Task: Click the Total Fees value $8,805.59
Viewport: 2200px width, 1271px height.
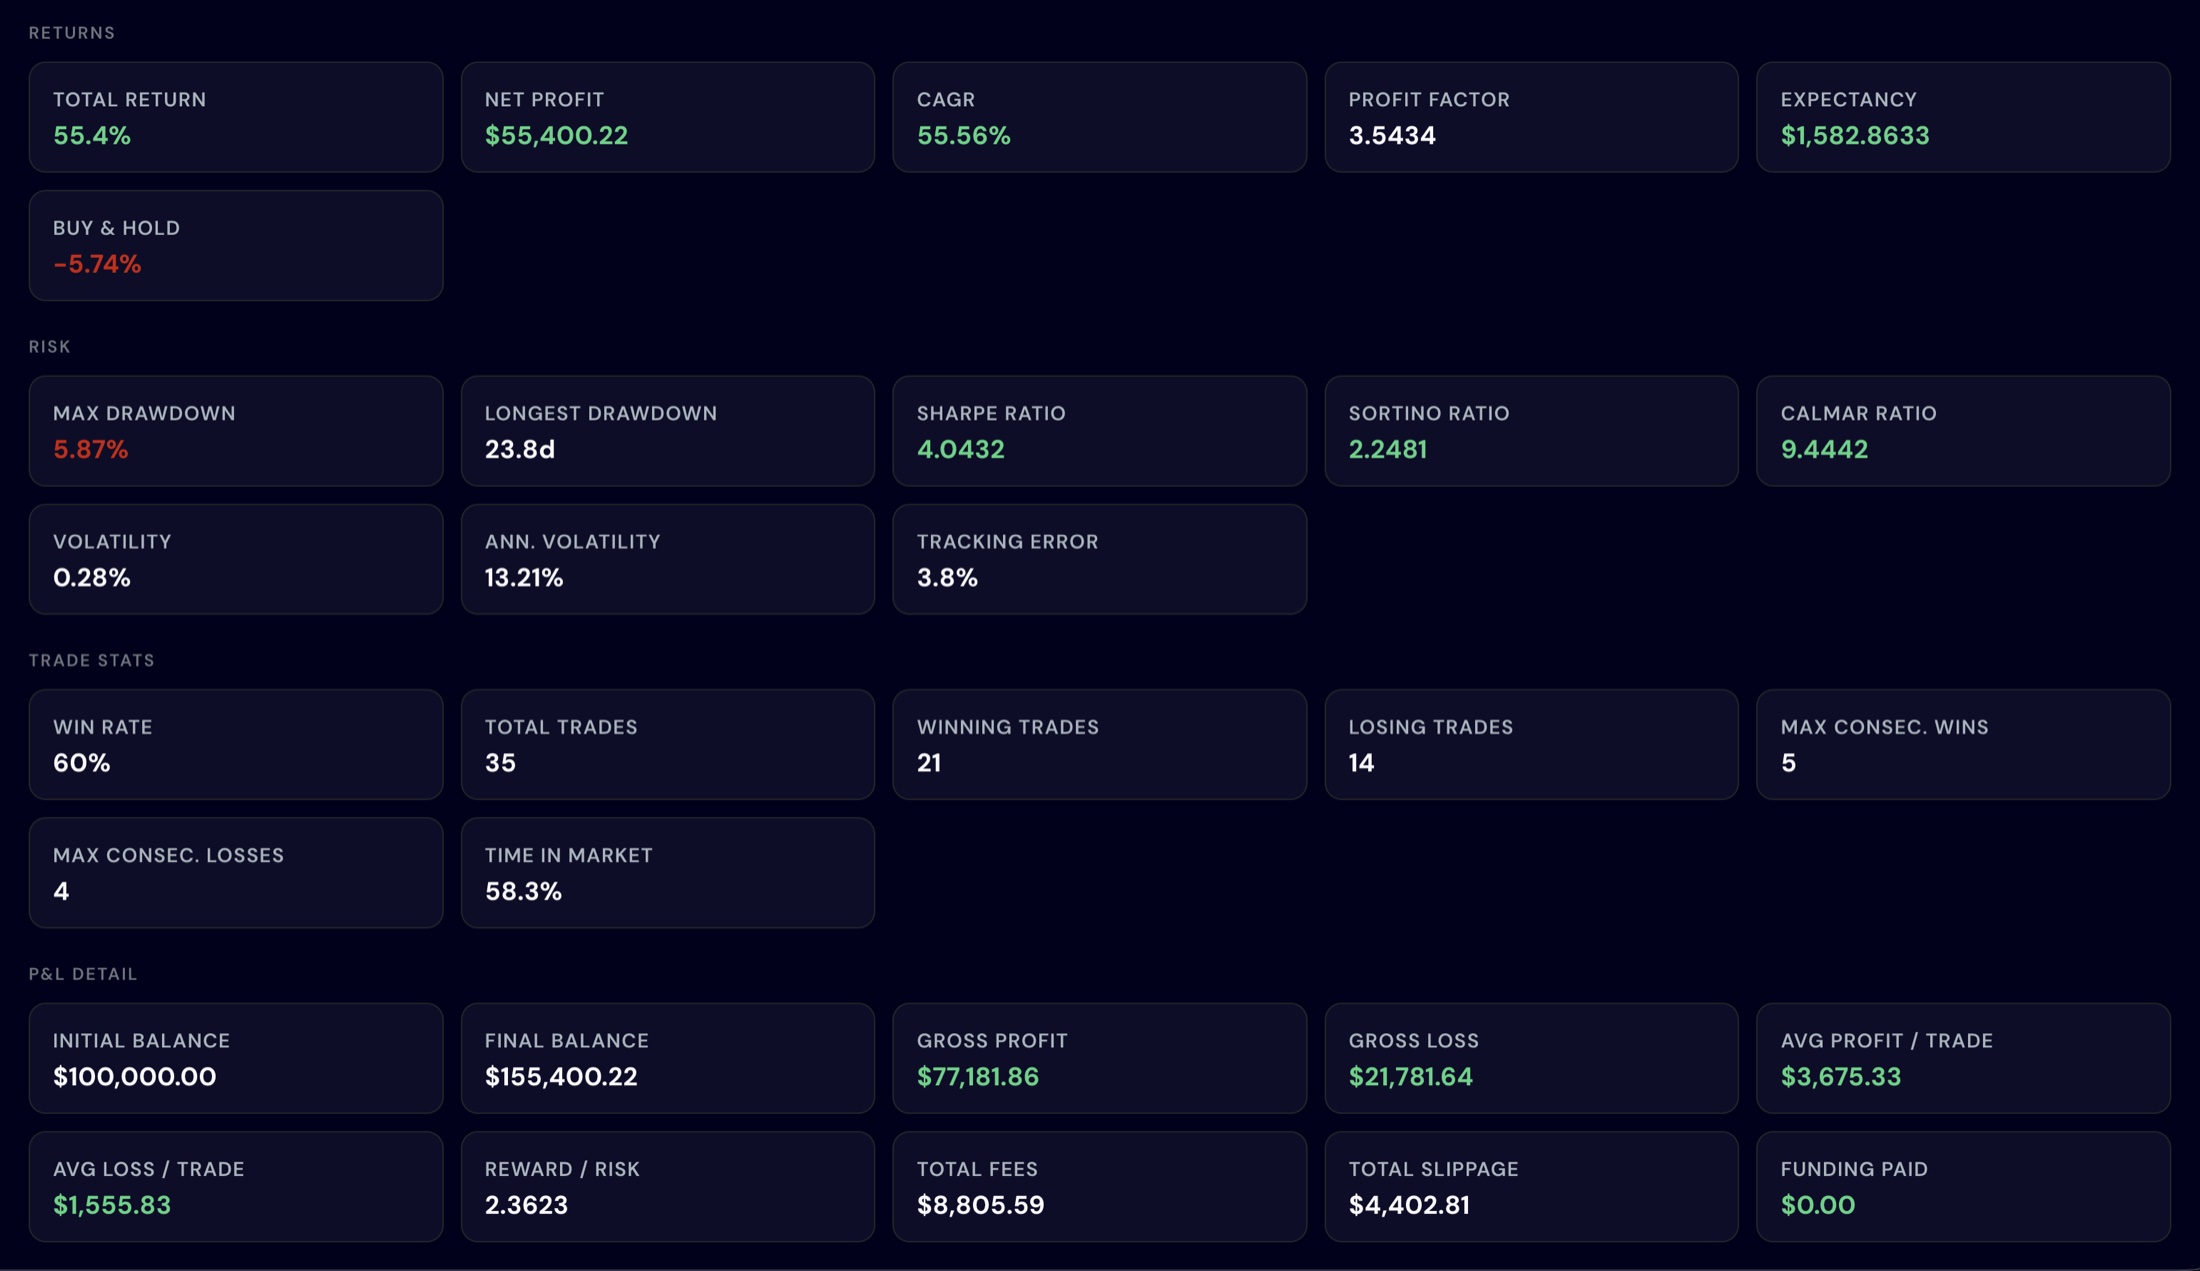Action: coord(981,1205)
